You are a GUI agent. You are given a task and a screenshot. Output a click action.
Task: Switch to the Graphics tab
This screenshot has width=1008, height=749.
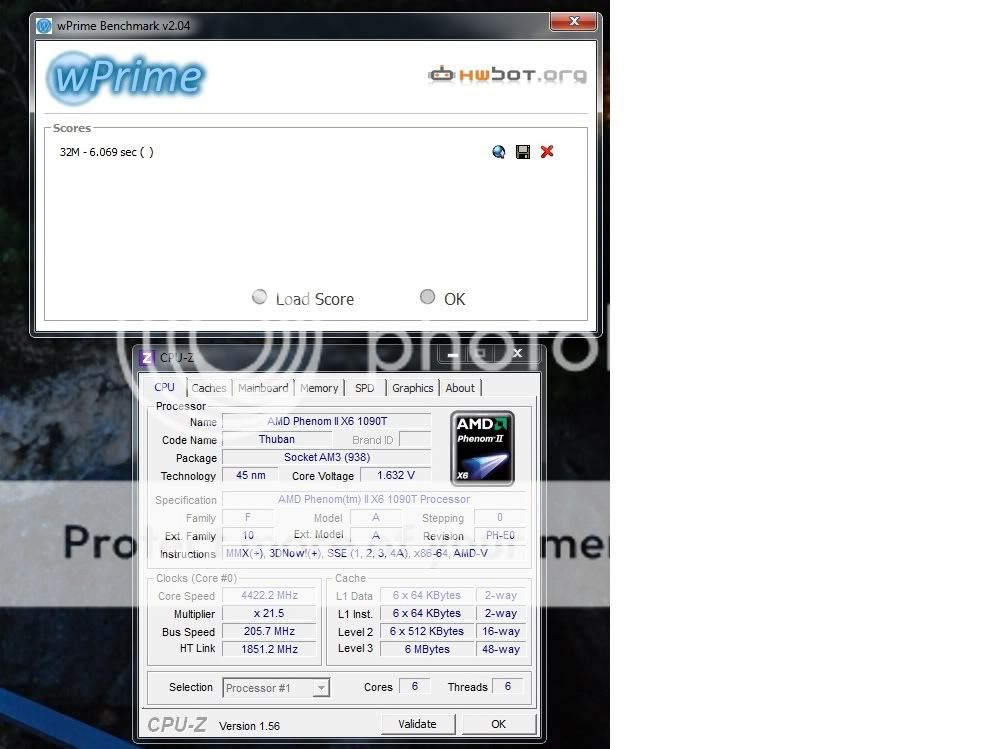(x=411, y=388)
